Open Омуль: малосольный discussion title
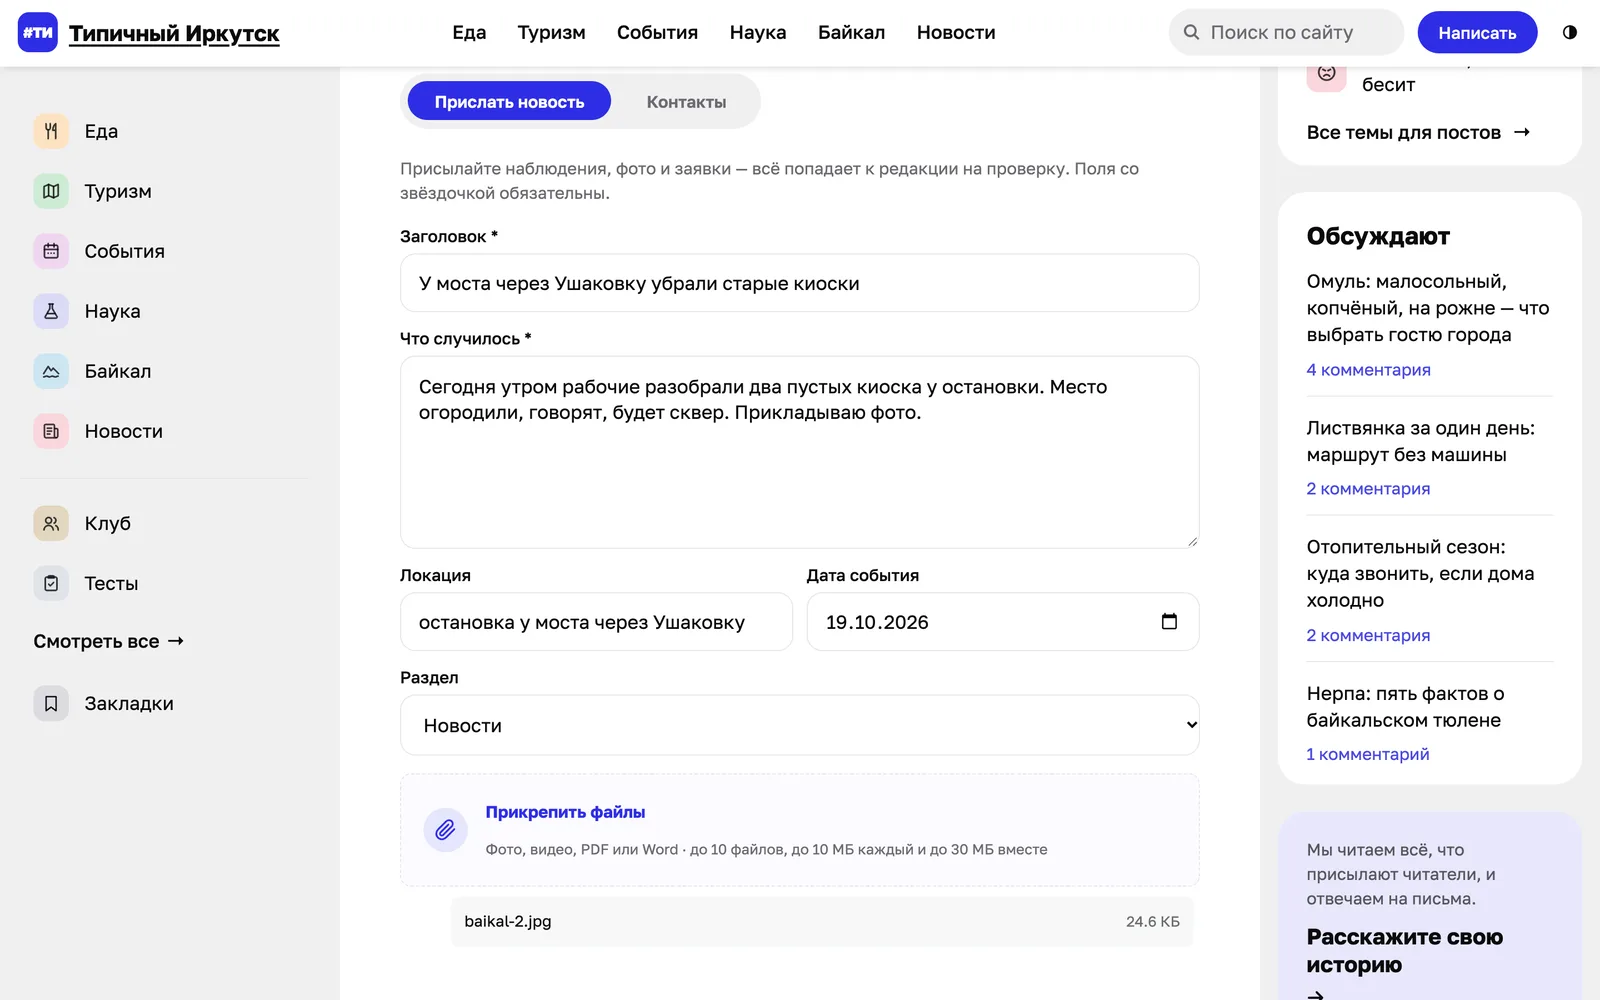 1427,308
